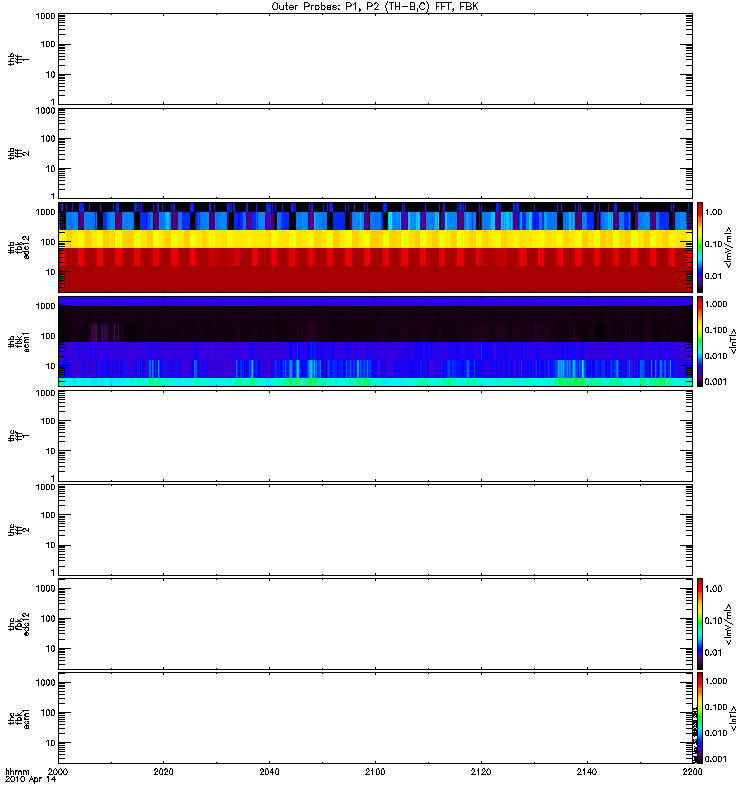Click the '1000' tick label of thb fbk scm1

46,306
